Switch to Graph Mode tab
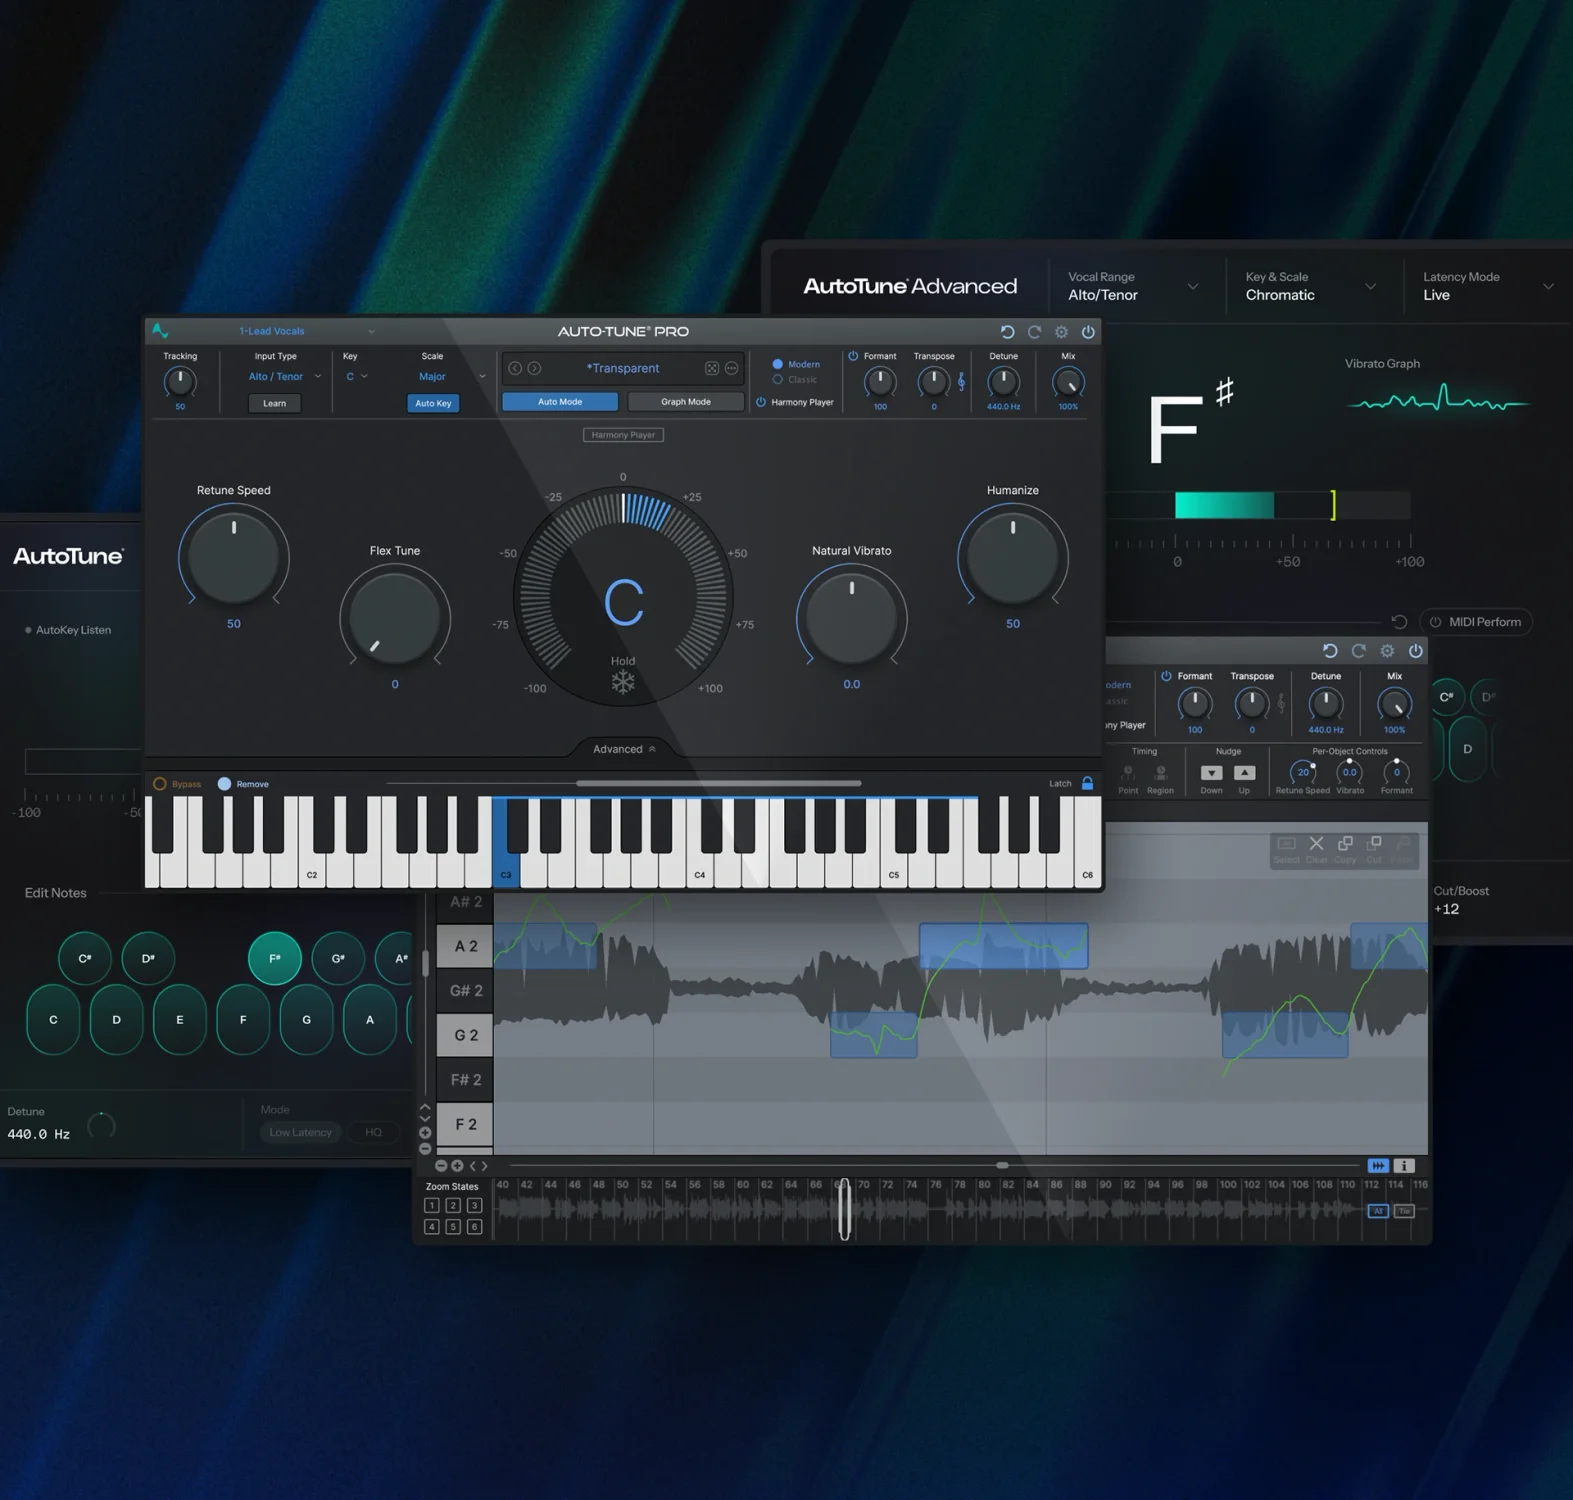 click(686, 402)
